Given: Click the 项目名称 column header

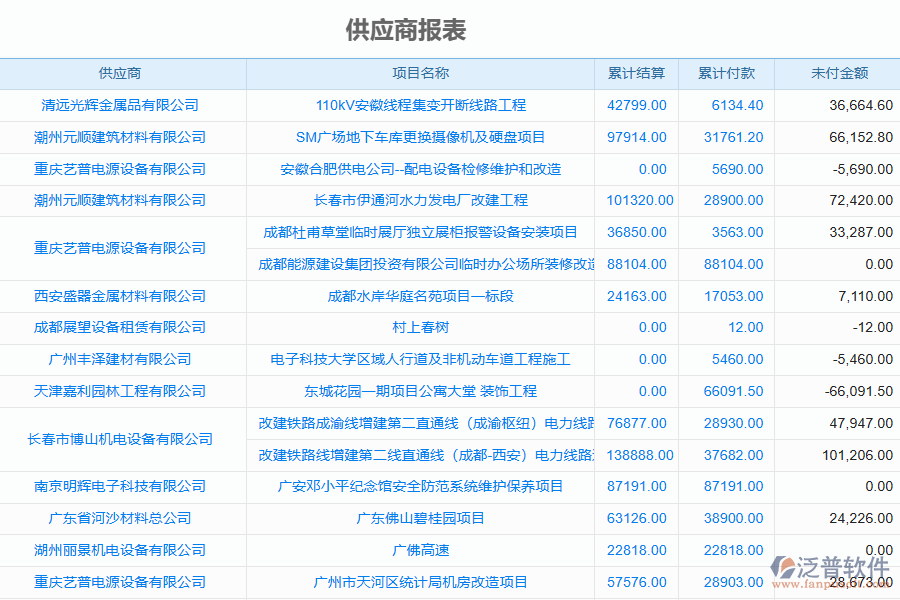Looking at the screenshot, I should coord(420,73).
